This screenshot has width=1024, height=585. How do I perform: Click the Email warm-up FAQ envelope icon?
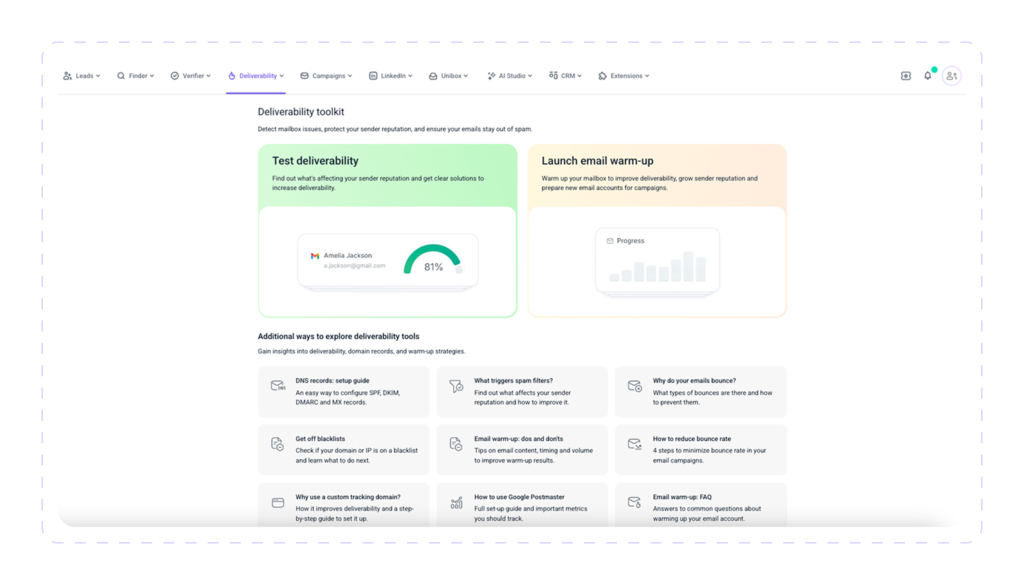point(635,502)
